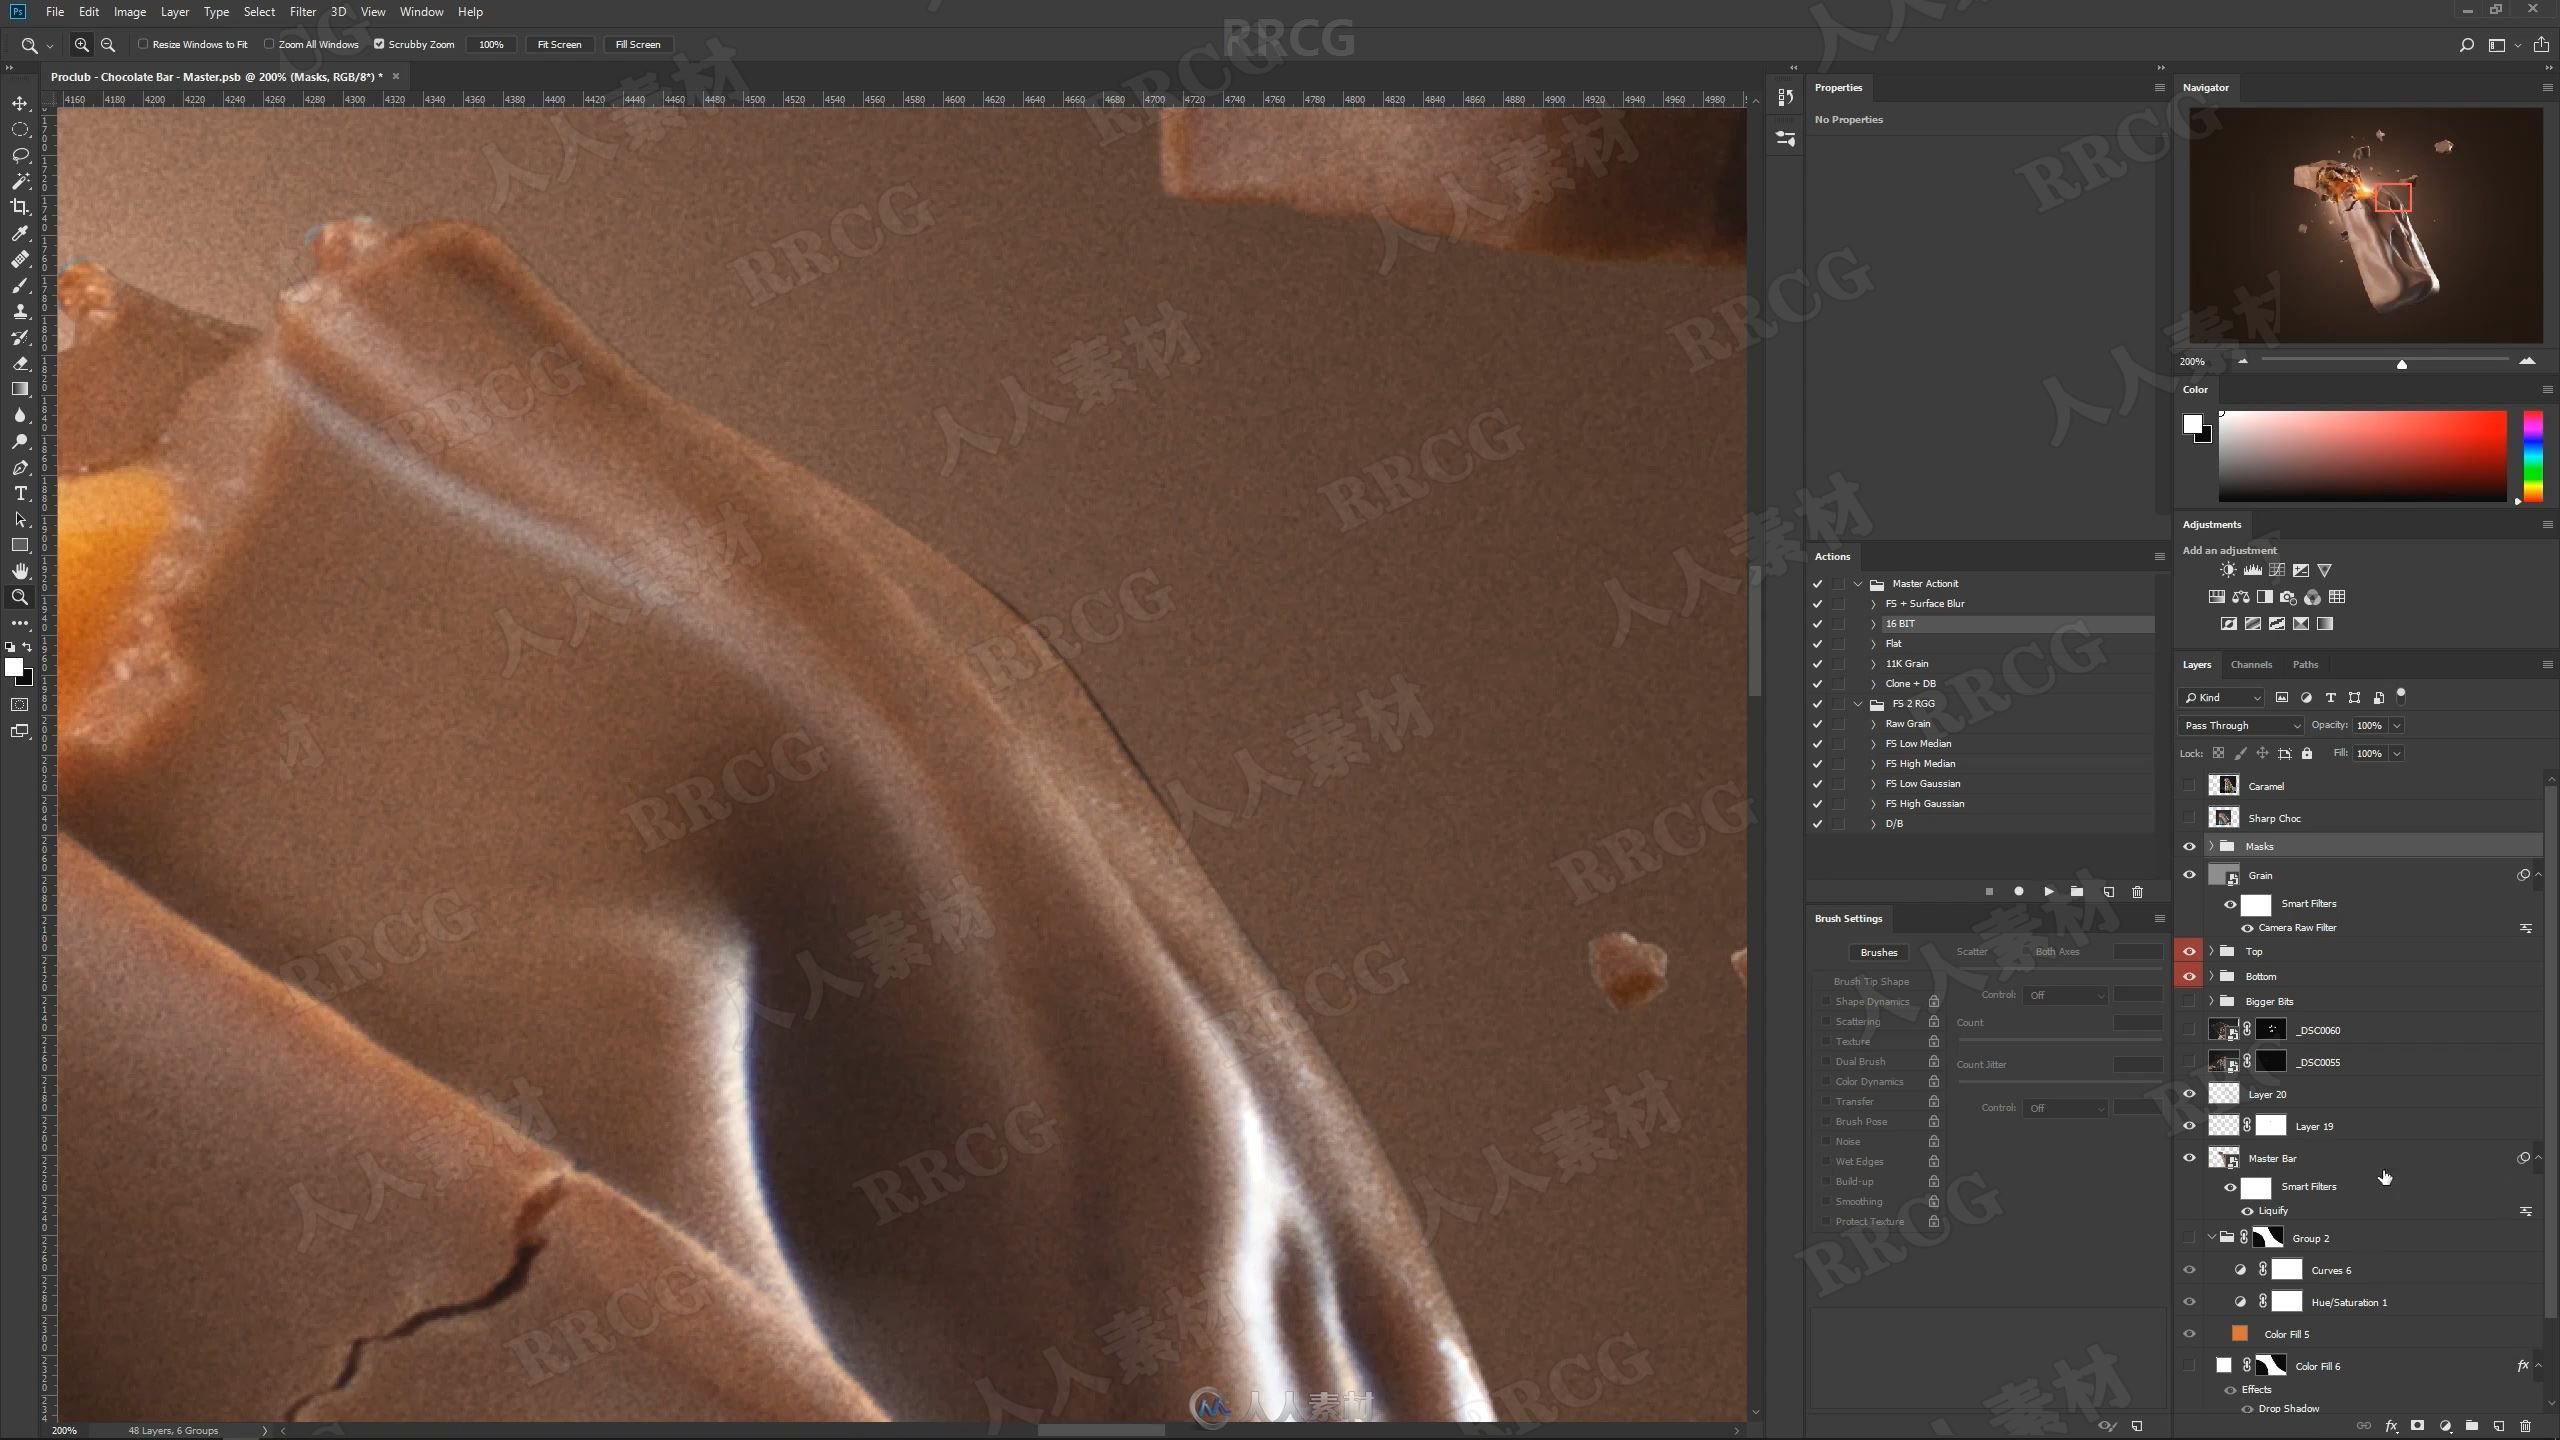Select the Horizontal Type tool
Viewport: 2560px width, 1440px height.
[x=20, y=493]
